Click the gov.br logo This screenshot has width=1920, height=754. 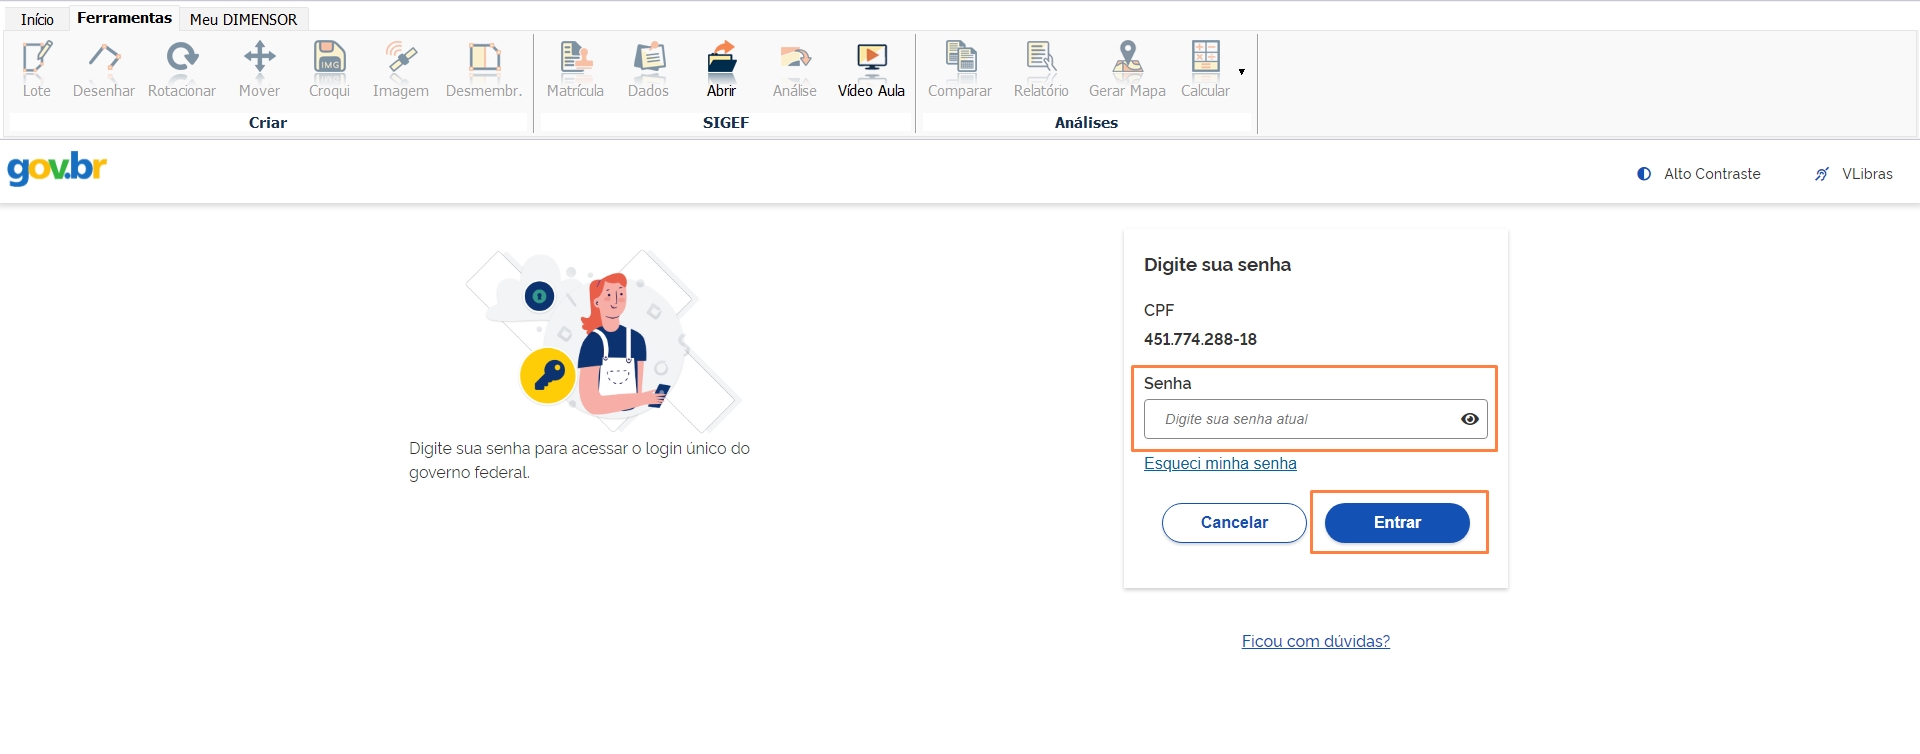pos(57,169)
